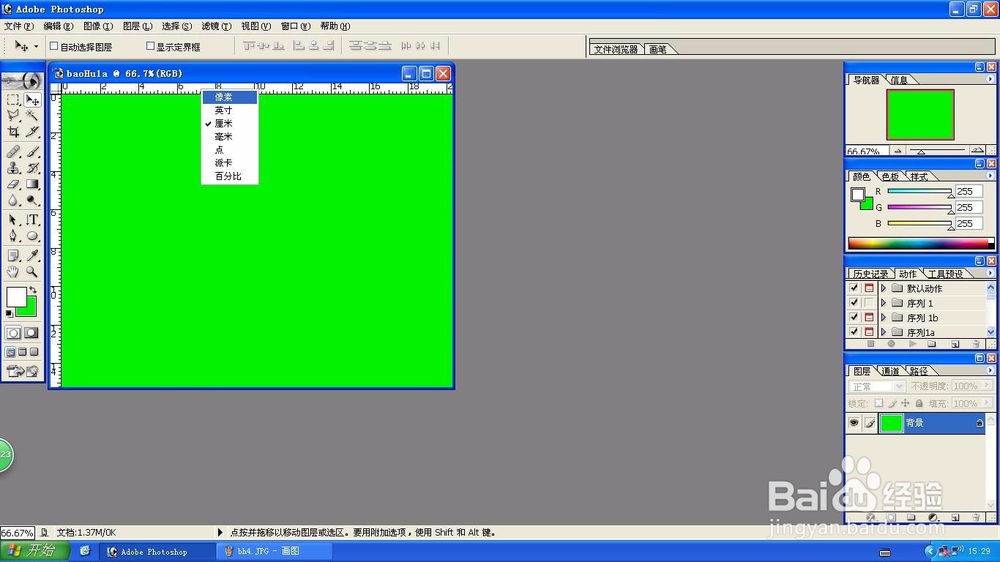Toggle dialog icon for 默认动作
The image size is (1000, 562).
click(x=869, y=288)
